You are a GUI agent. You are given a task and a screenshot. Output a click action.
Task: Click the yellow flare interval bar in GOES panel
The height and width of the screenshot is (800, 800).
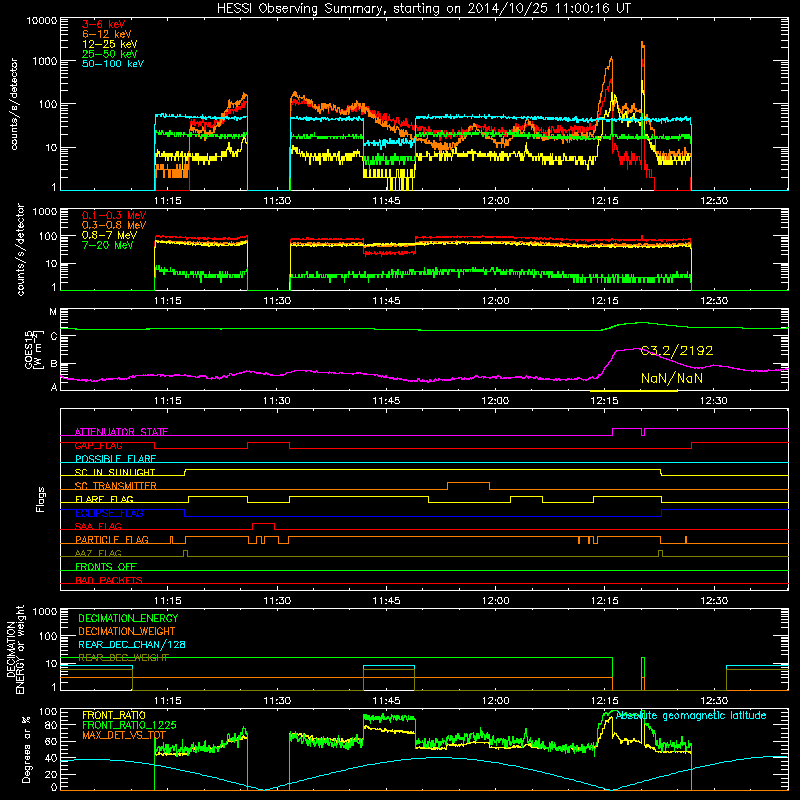coord(634,391)
